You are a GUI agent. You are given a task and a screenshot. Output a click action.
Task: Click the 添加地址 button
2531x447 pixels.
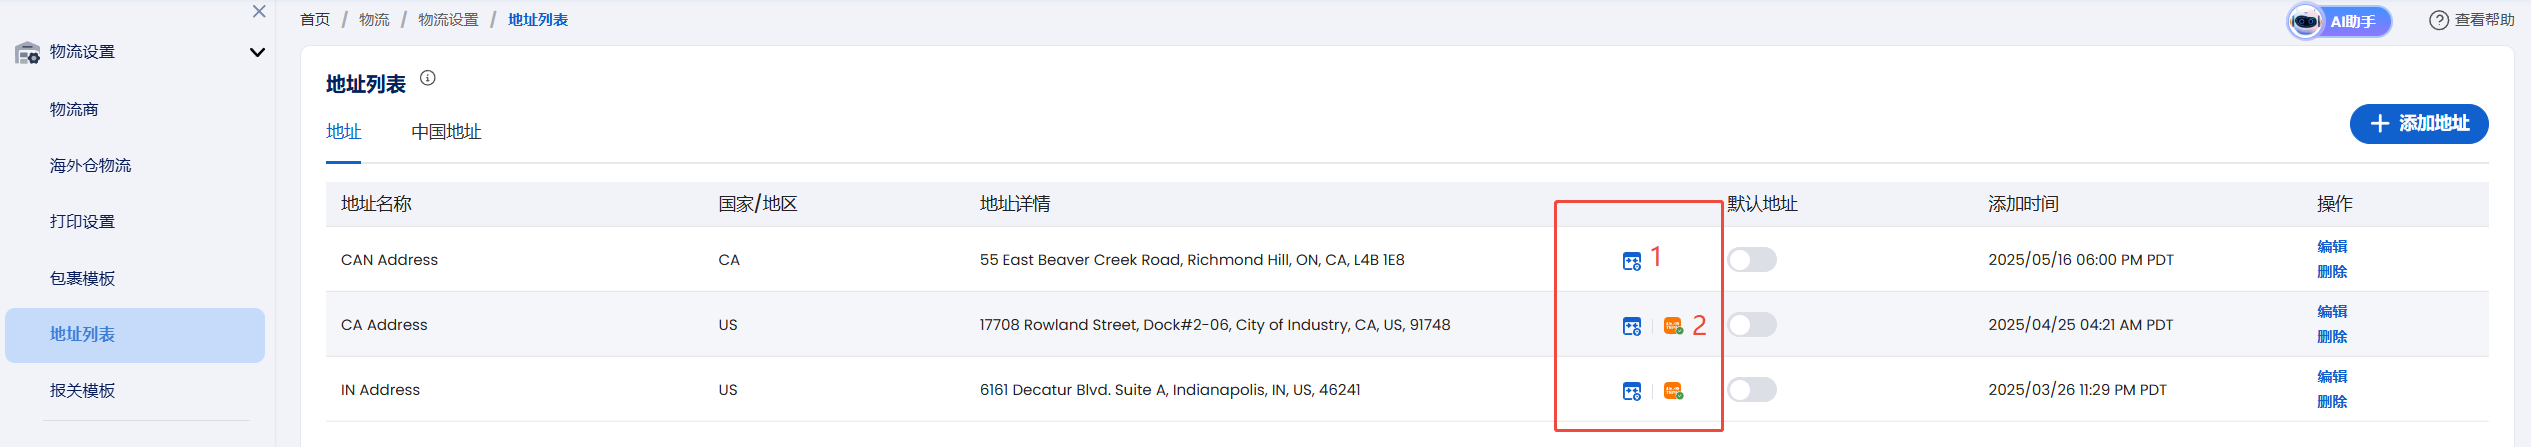pos(2419,124)
